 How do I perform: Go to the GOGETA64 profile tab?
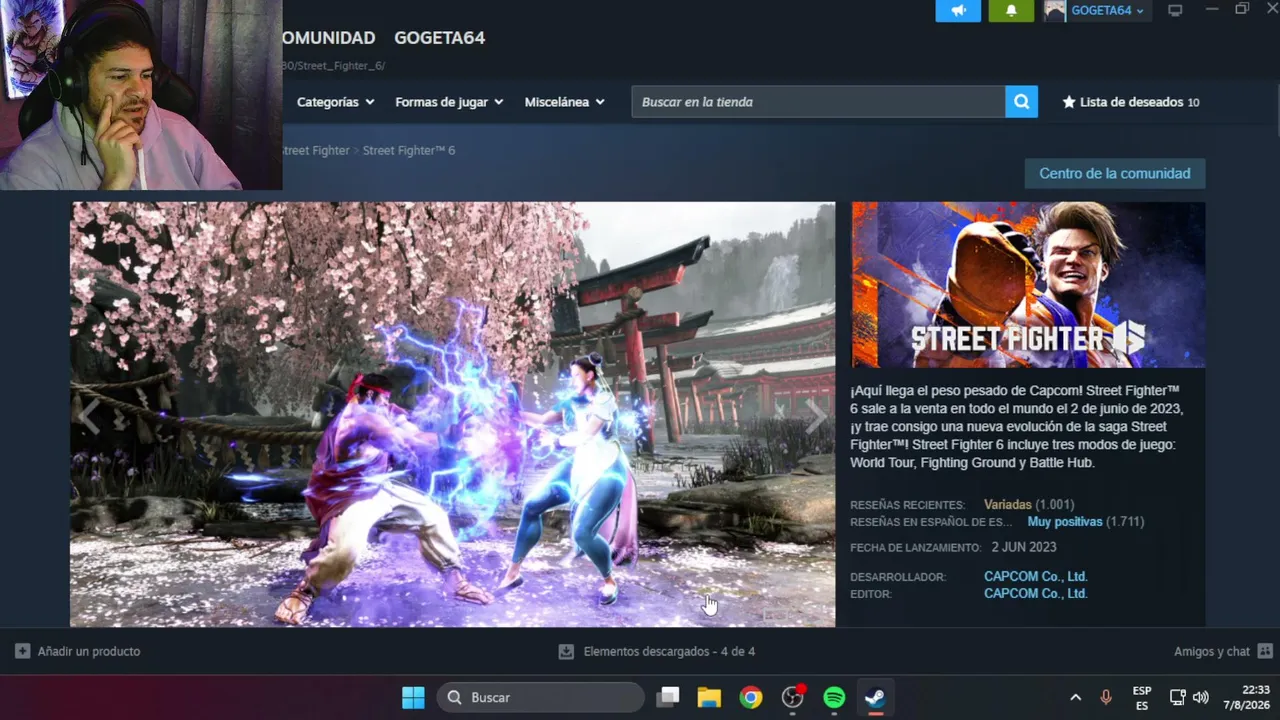[x=440, y=38]
